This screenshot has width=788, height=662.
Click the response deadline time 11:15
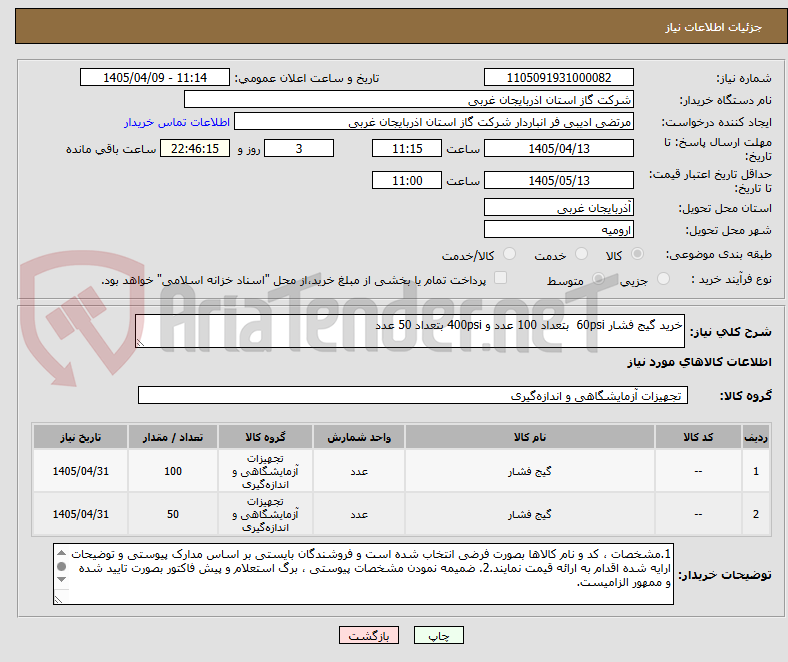tap(407, 148)
